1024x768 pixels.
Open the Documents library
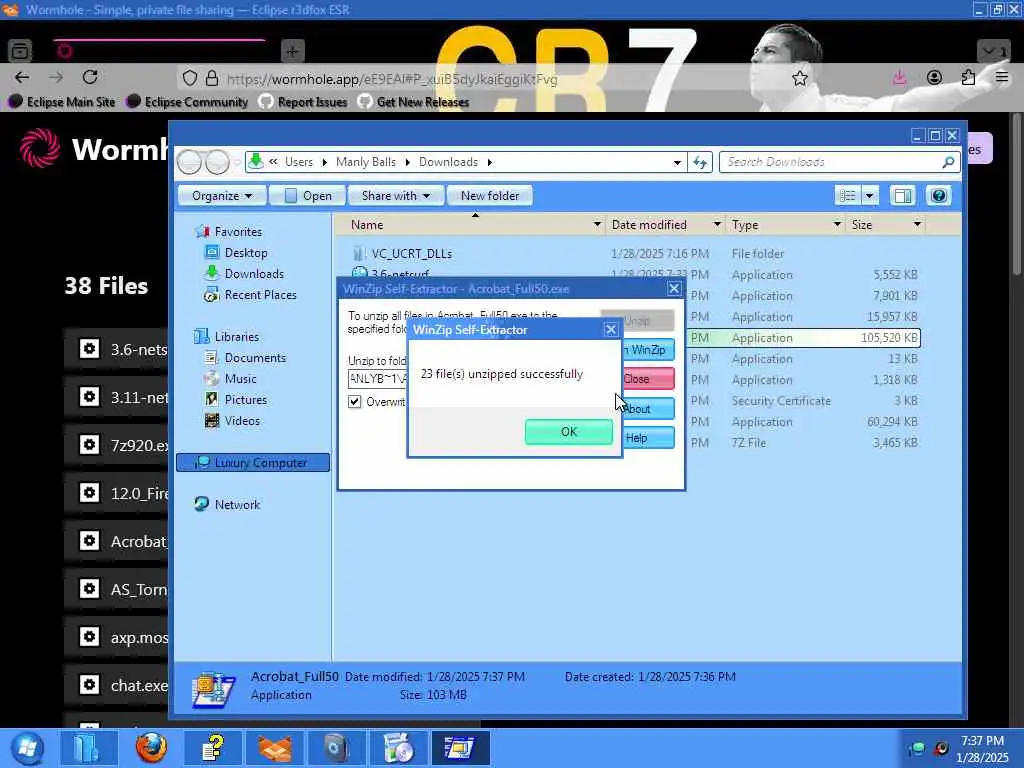point(255,357)
